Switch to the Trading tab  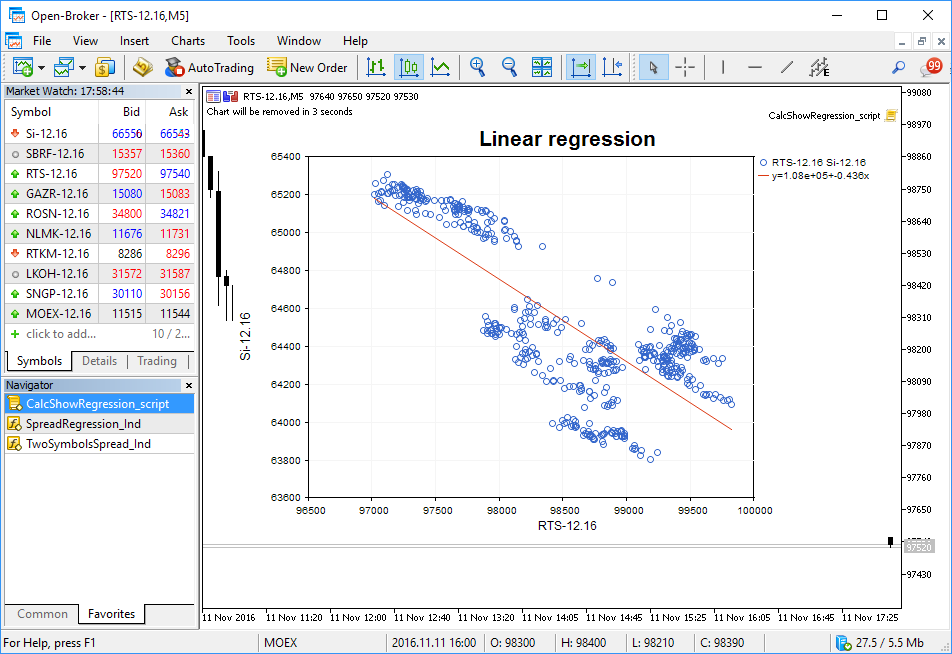157,361
